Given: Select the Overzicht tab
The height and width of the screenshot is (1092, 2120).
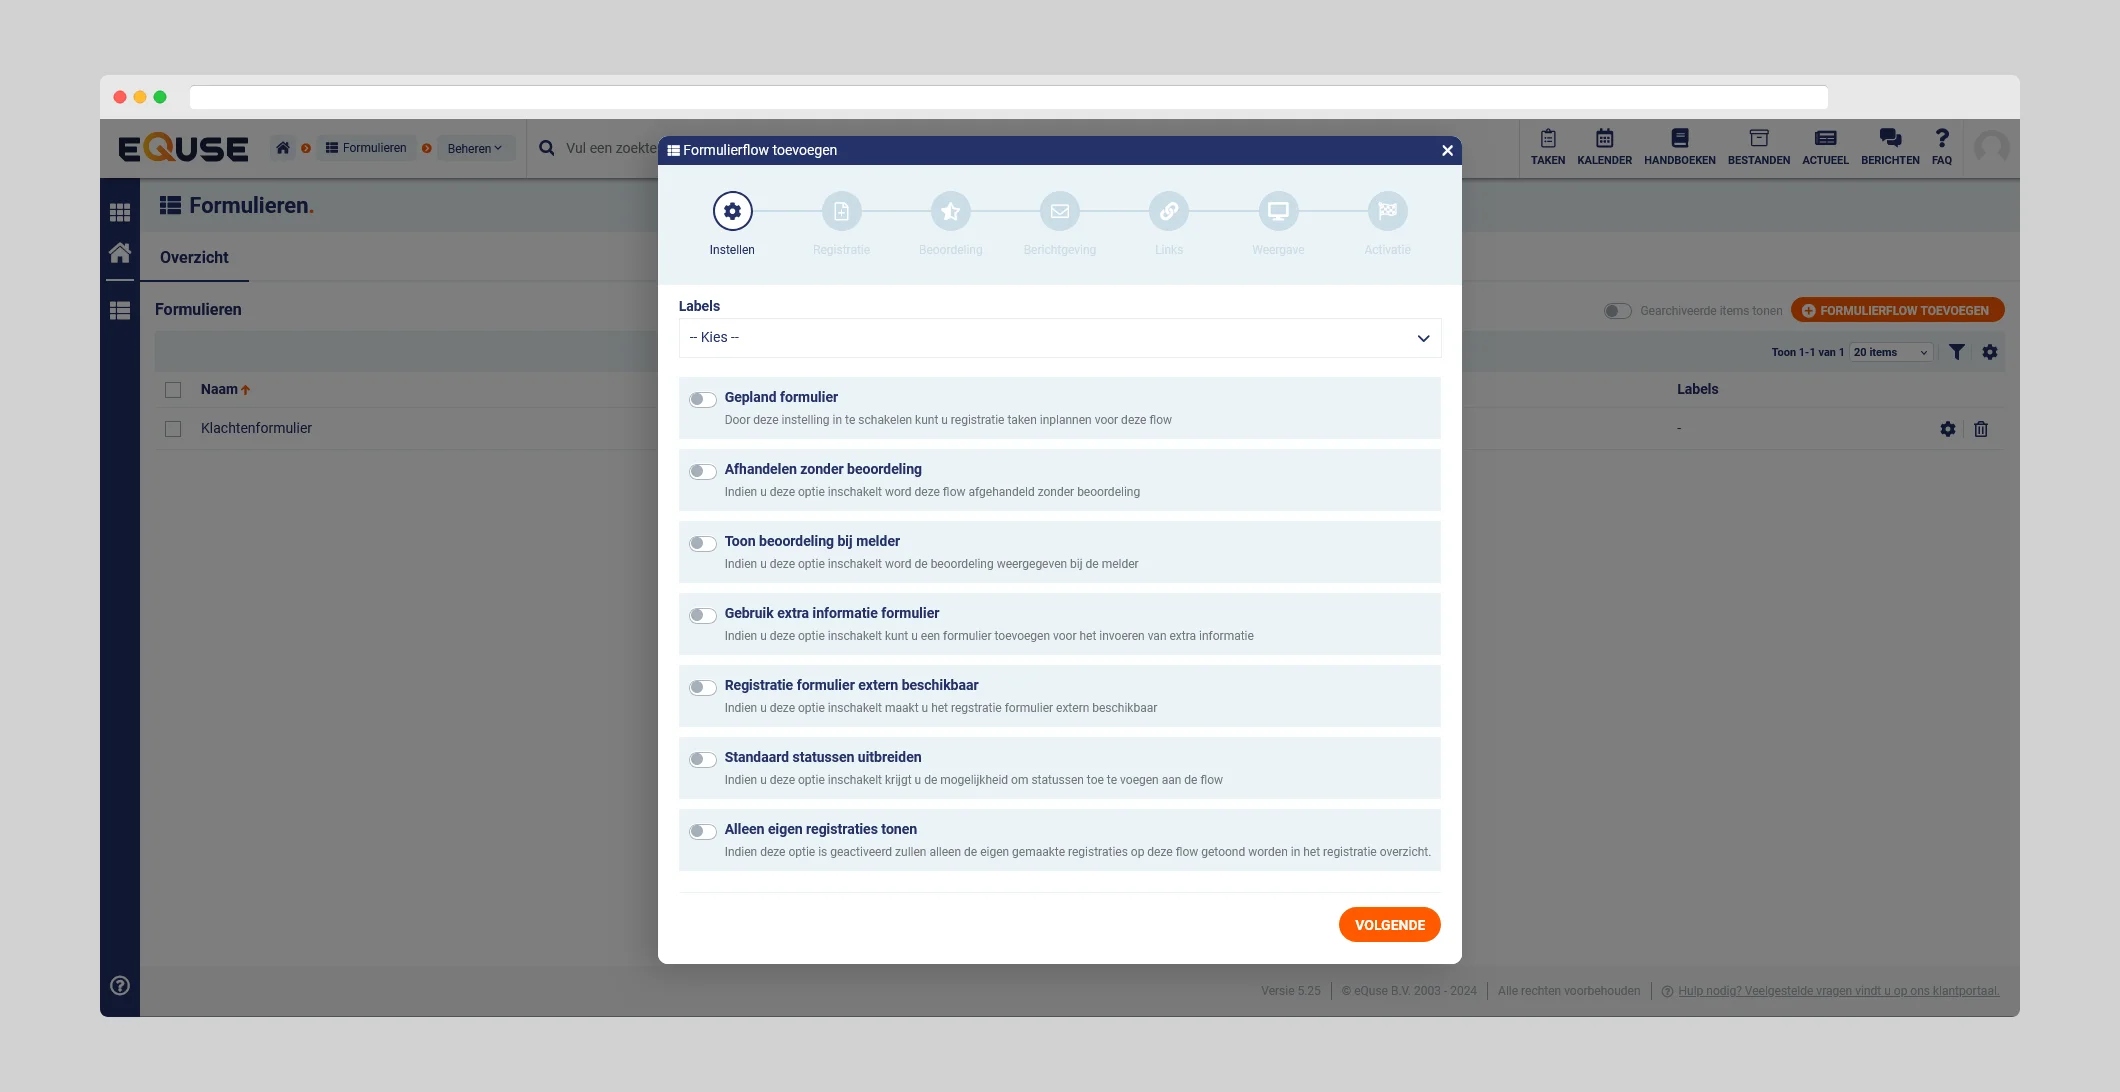Looking at the screenshot, I should [x=194, y=257].
